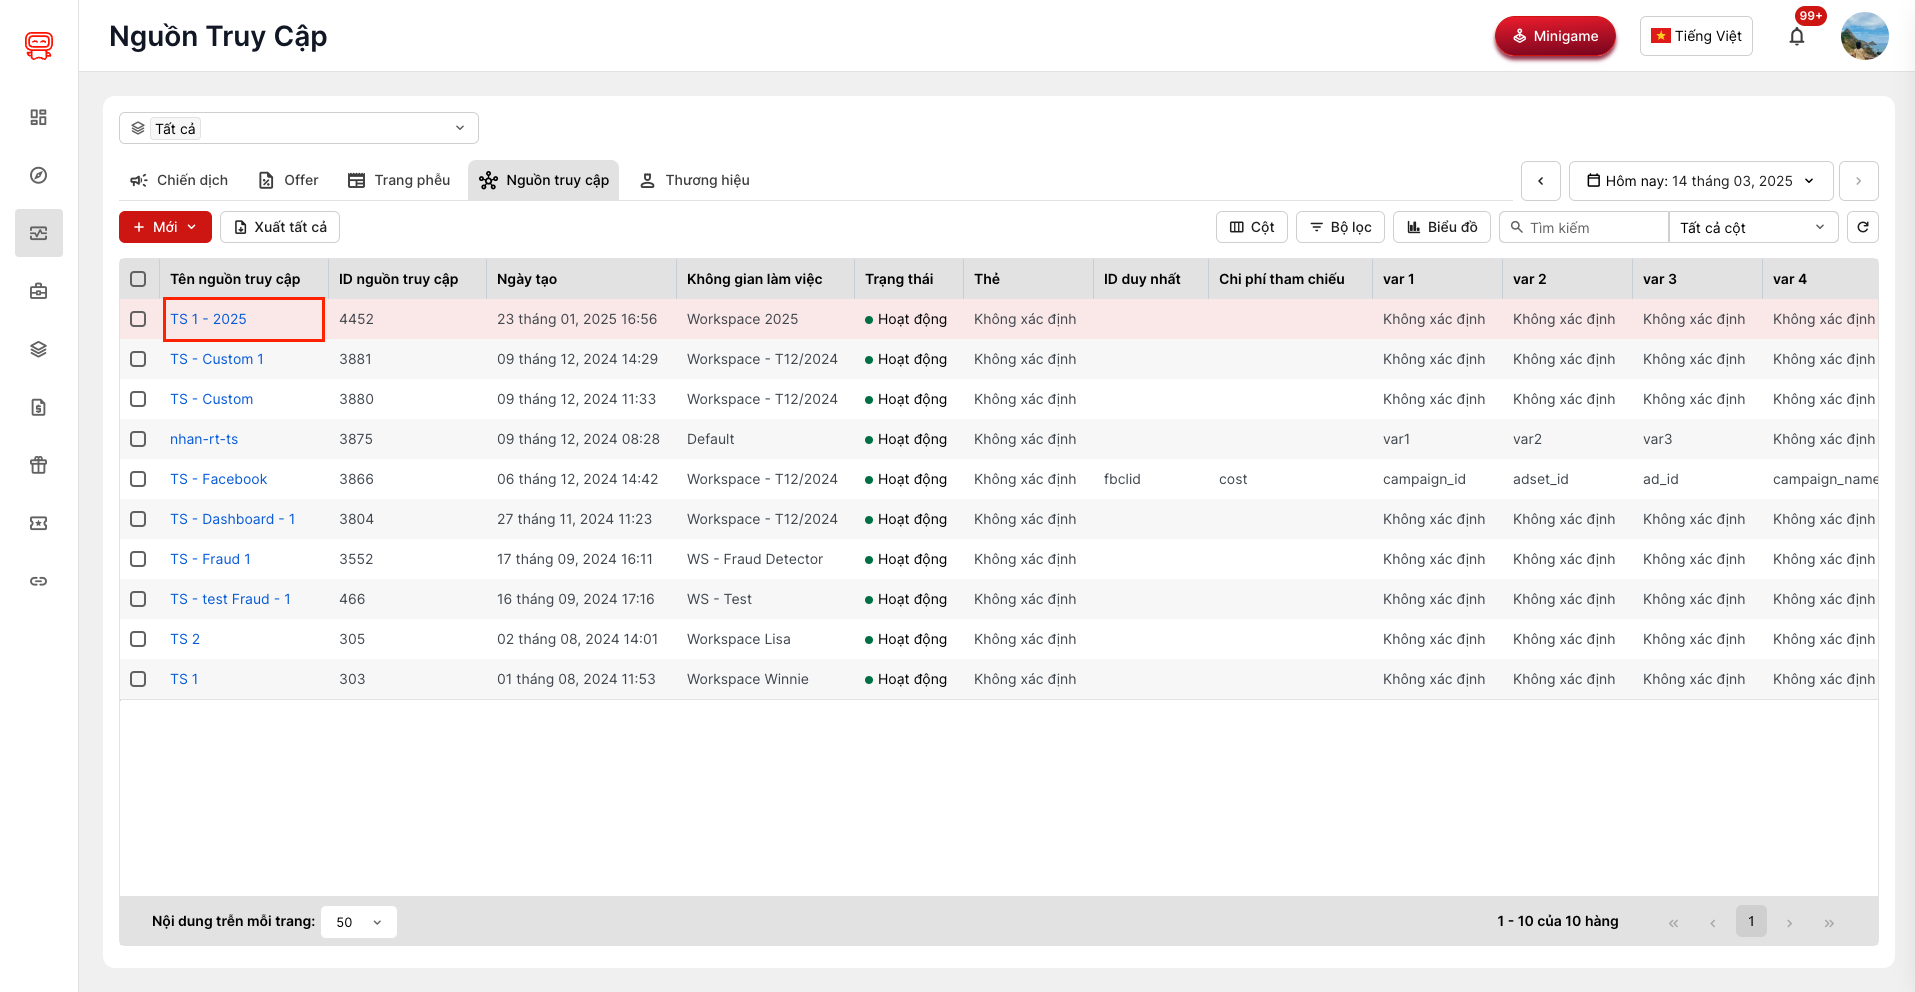Click the notification bell icon
Screen dimensions: 1915x992
[1796, 37]
